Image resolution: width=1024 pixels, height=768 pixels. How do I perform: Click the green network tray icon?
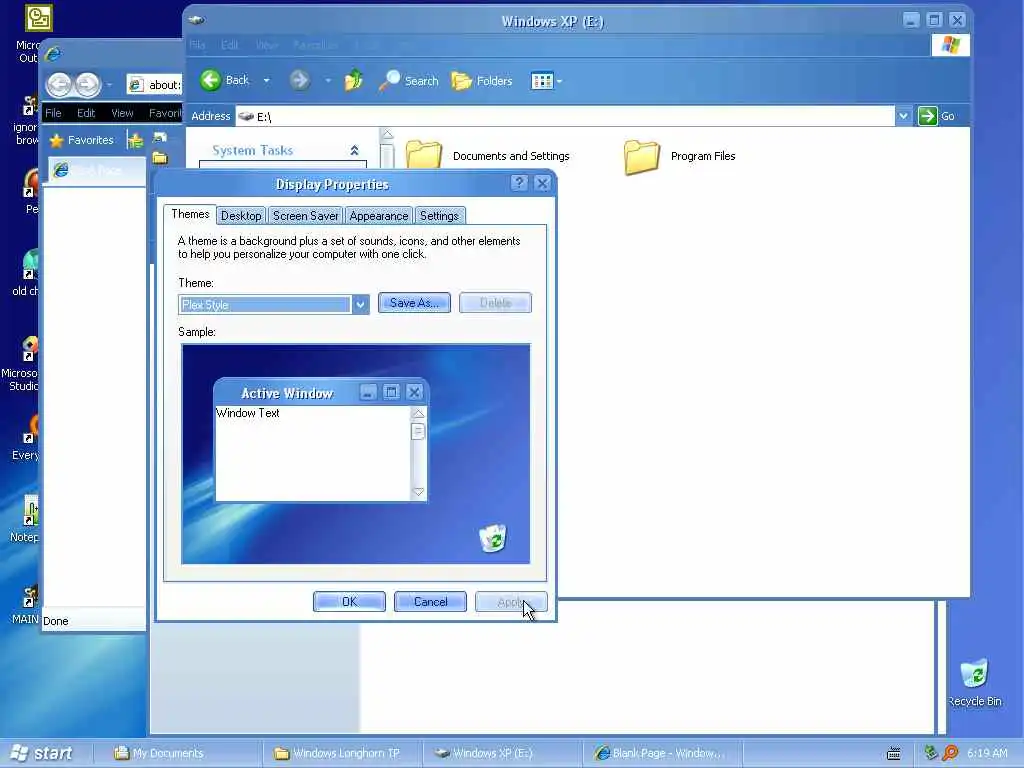(x=931, y=753)
